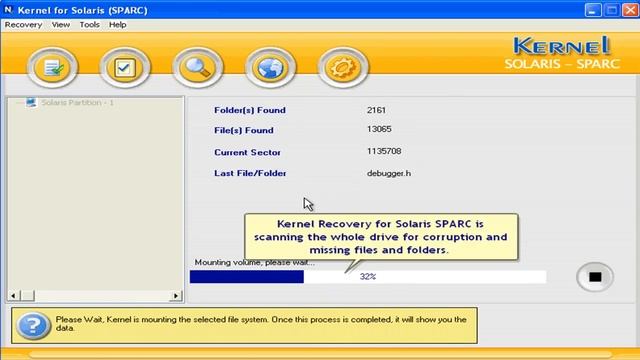Click the blue question mark help icon
Image resolution: width=640 pixels, height=360 pixels.
click(x=33, y=325)
